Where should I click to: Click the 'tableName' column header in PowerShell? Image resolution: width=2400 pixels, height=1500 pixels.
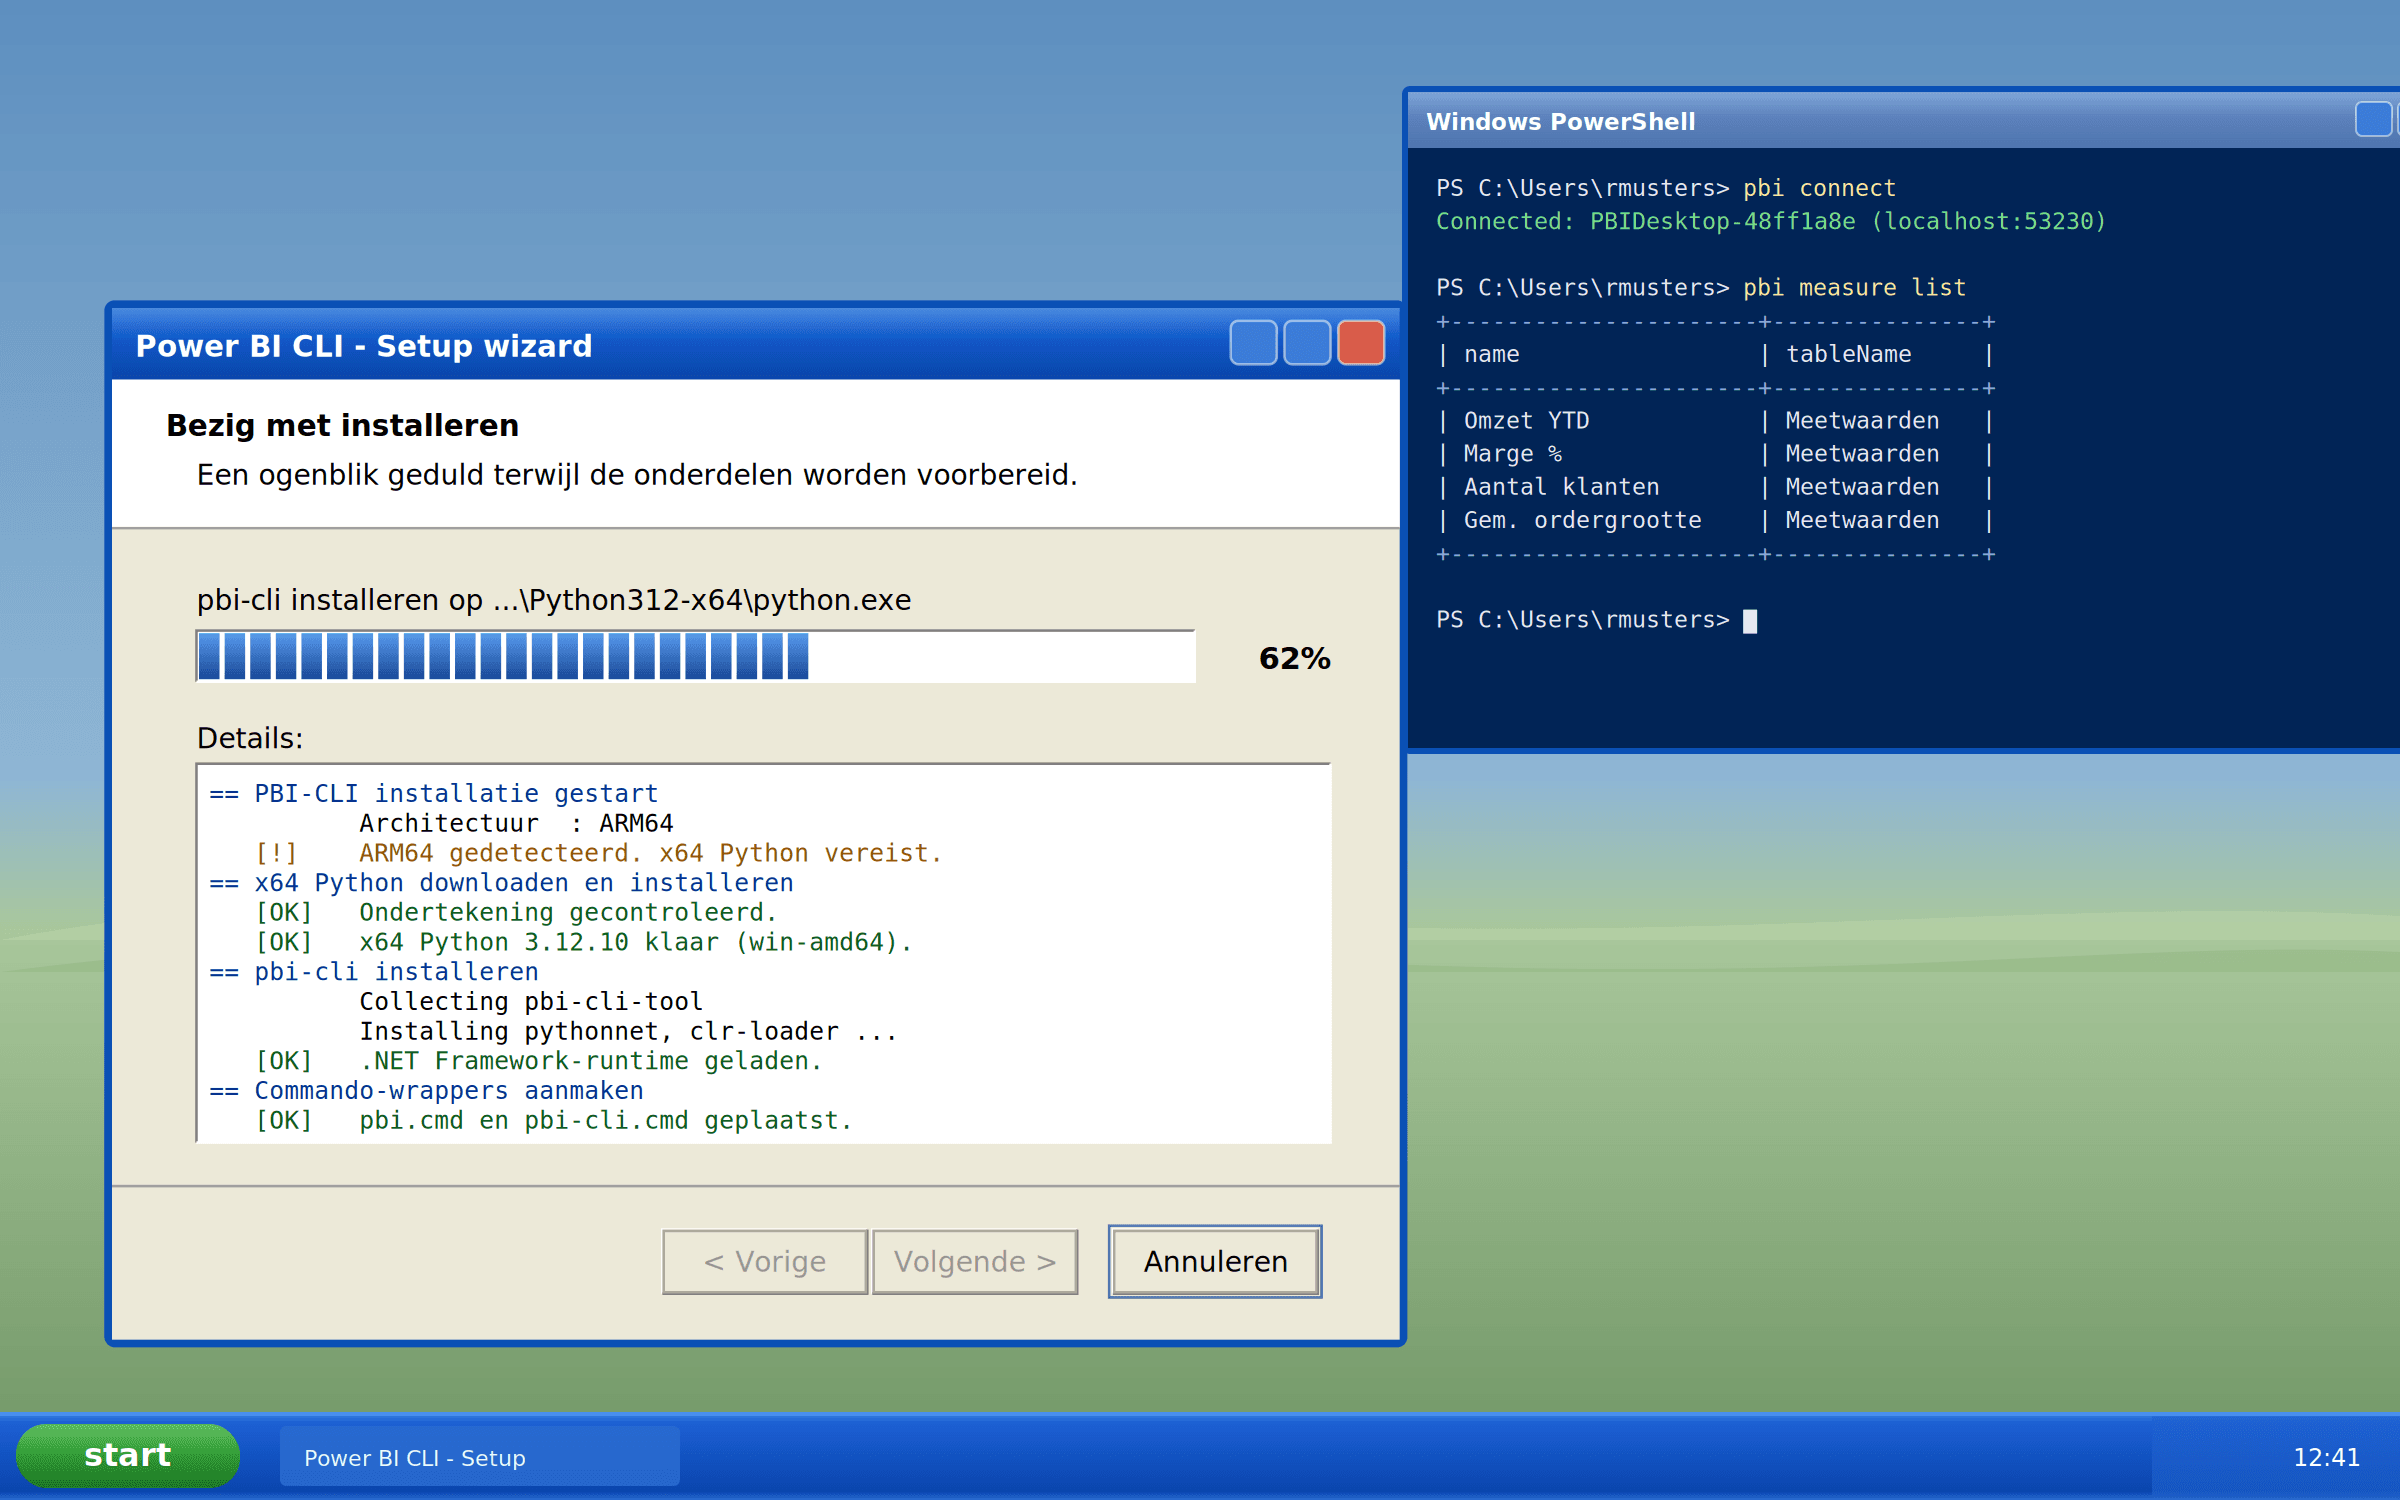(1848, 354)
